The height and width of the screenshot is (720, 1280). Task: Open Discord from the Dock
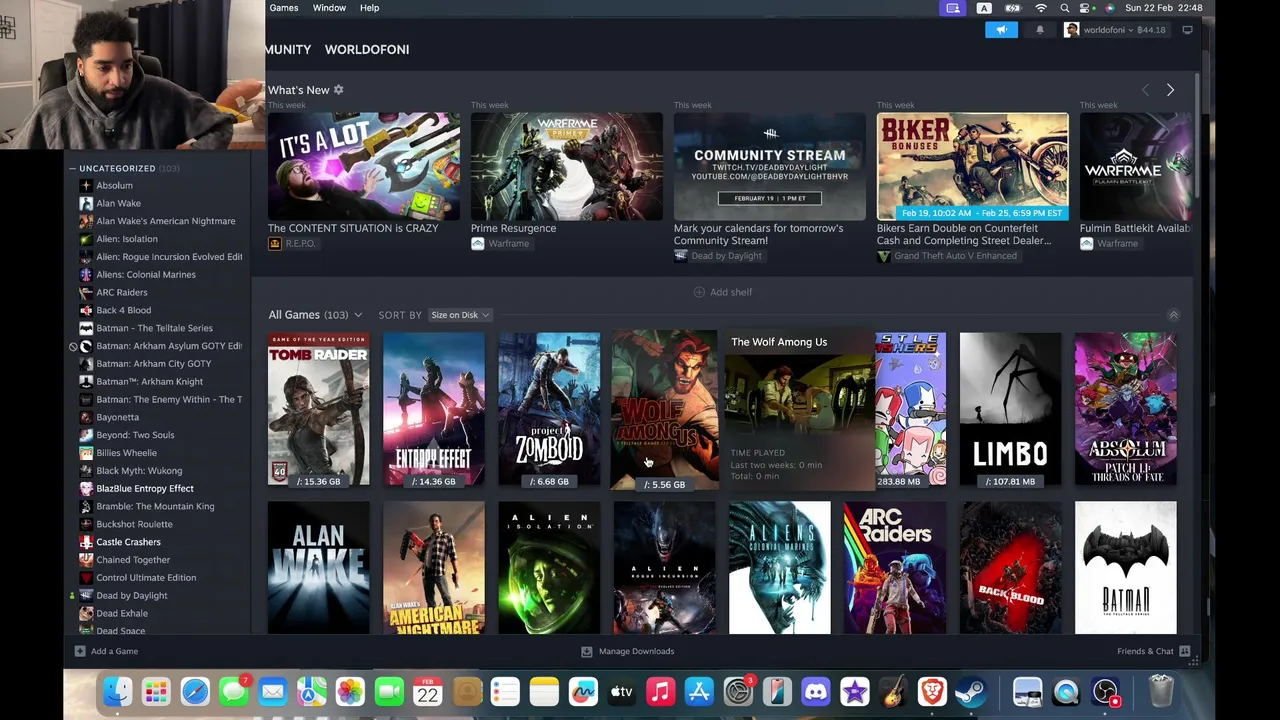coord(816,692)
